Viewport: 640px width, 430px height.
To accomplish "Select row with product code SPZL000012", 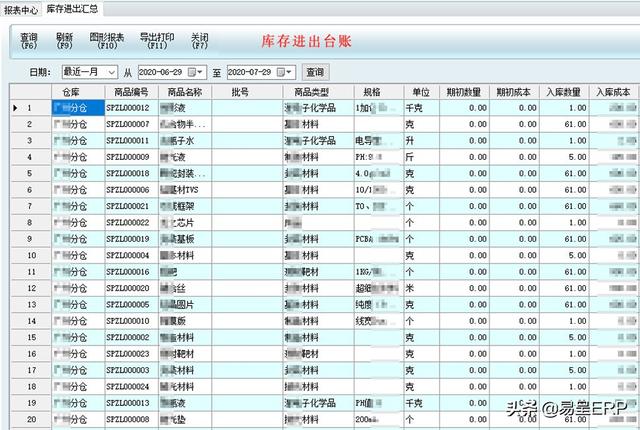I will [x=128, y=107].
